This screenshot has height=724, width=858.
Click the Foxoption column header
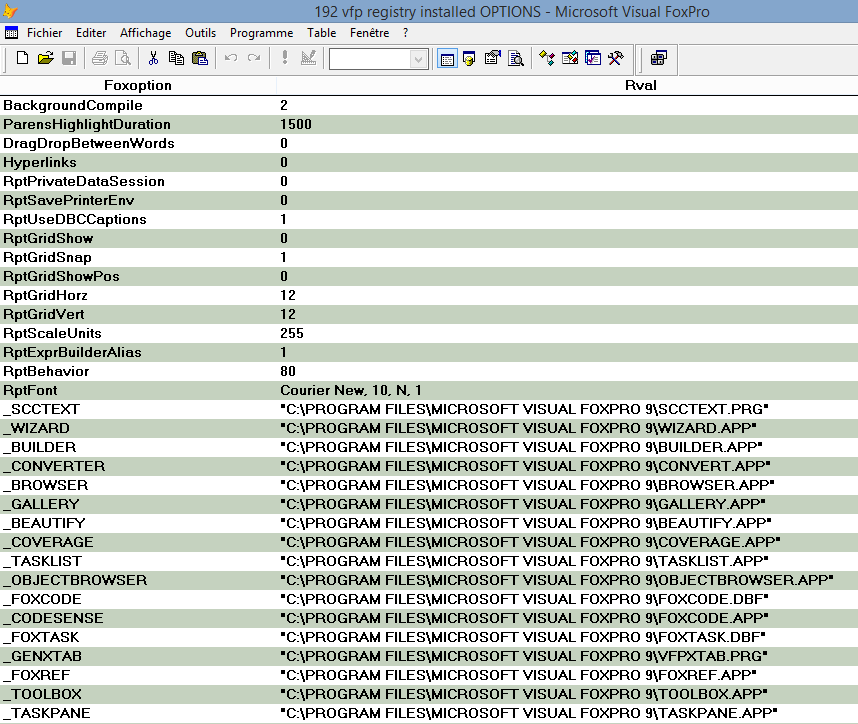point(138,85)
